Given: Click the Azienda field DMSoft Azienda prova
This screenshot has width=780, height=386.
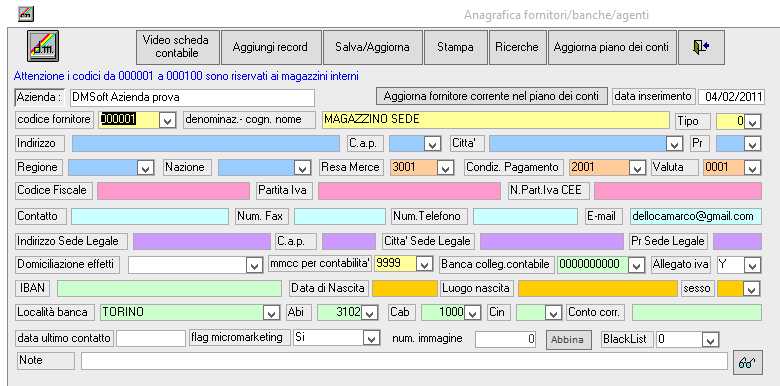Looking at the screenshot, I should pyautogui.click(x=193, y=97).
